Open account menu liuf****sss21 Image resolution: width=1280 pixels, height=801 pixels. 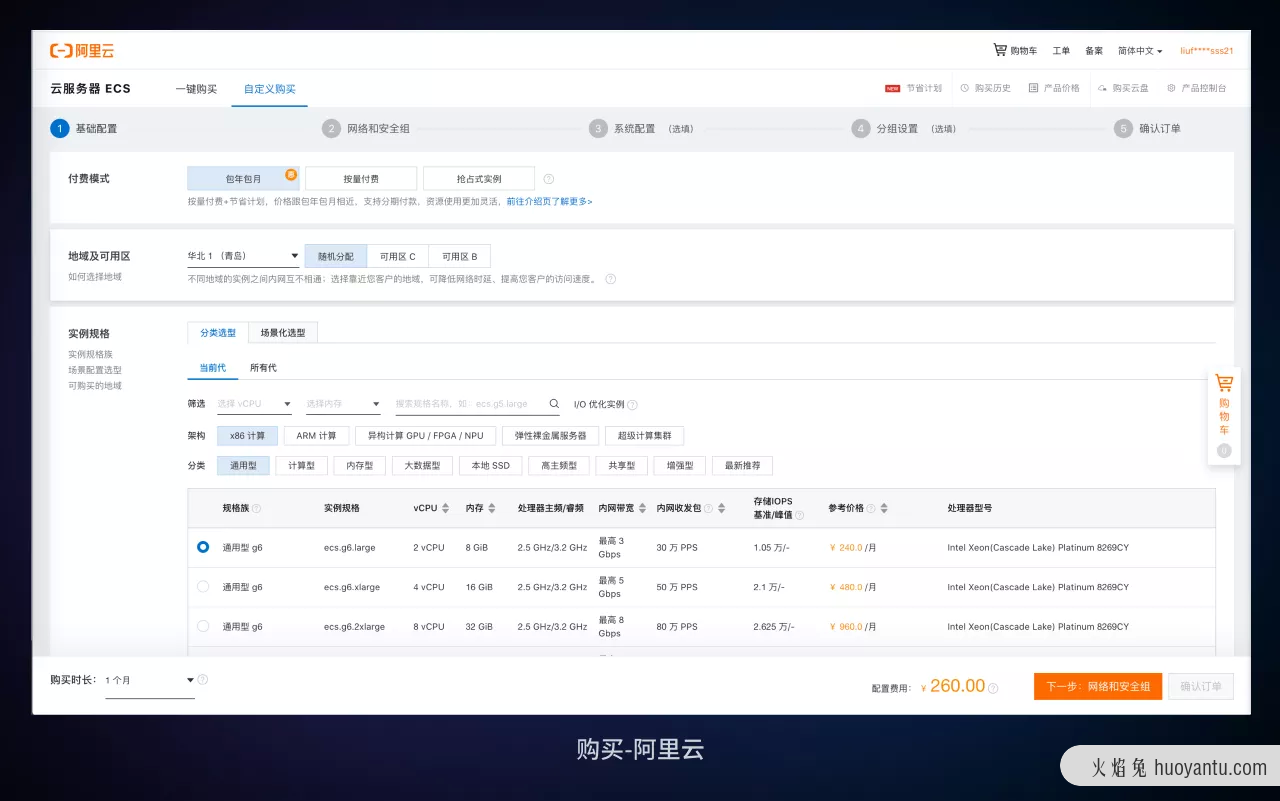(x=1207, y=51)
